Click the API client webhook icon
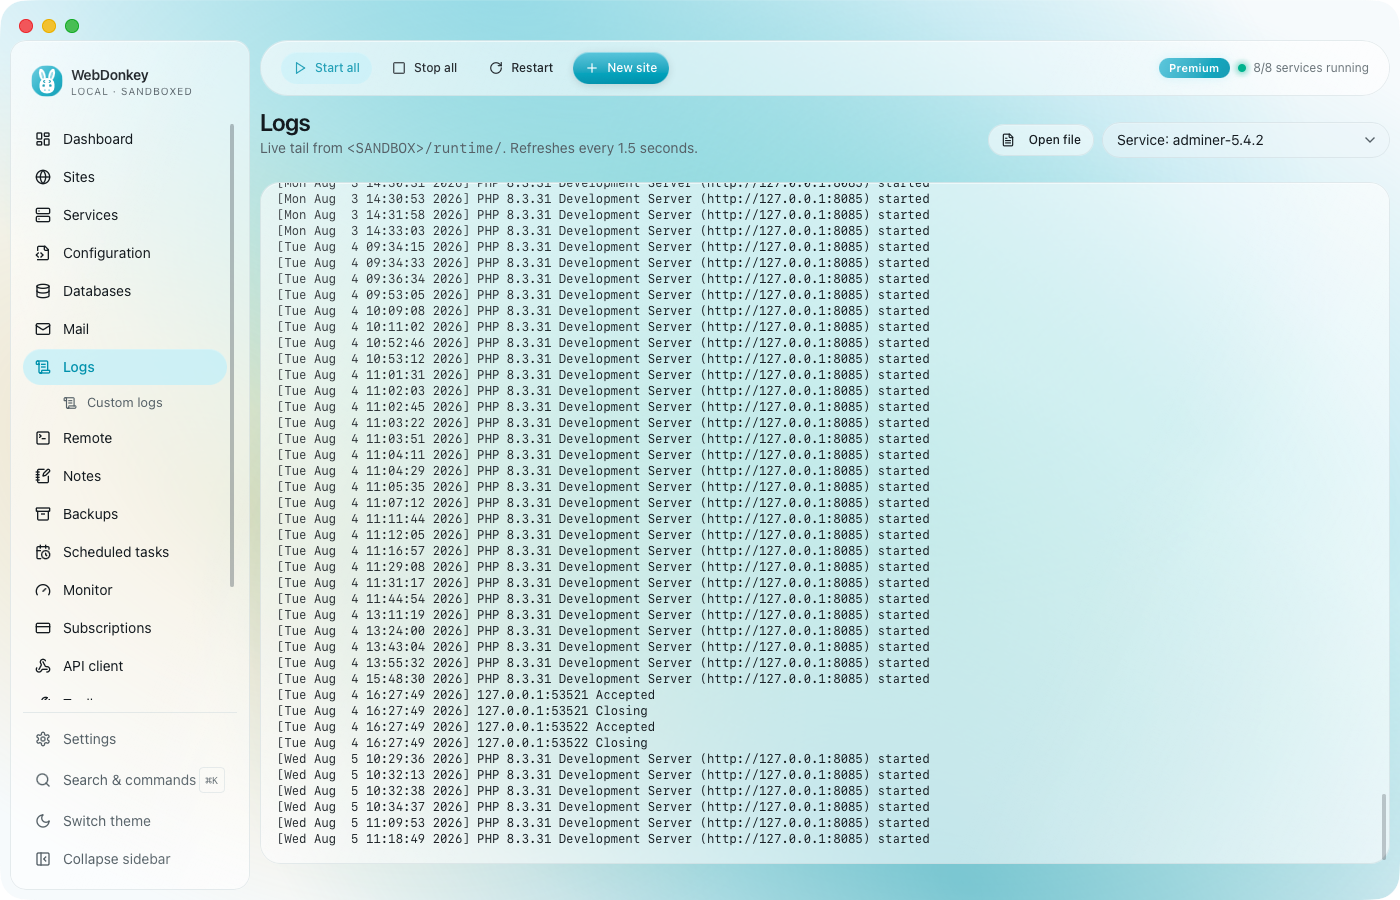1400x900 pixels. (43, 666)
